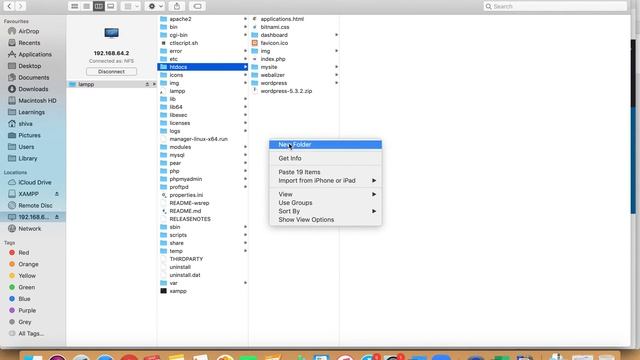Image resolution: width=640 pixels, height=360 pixels.
Task: Choose Get Info from the context menu
Action: (x=325, y=158)
